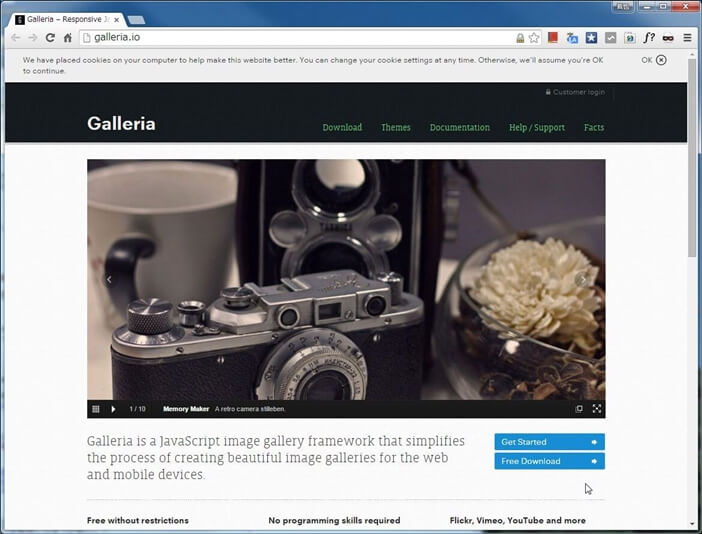Image resolution: width=702 pixels, height=534 pixels.
Task: Click the Free Download button
Action: pos(549,461)
